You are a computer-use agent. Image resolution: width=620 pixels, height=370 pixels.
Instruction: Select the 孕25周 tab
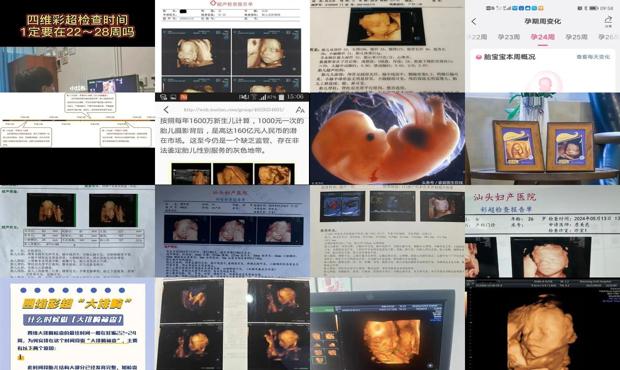[x=576, y=37]
